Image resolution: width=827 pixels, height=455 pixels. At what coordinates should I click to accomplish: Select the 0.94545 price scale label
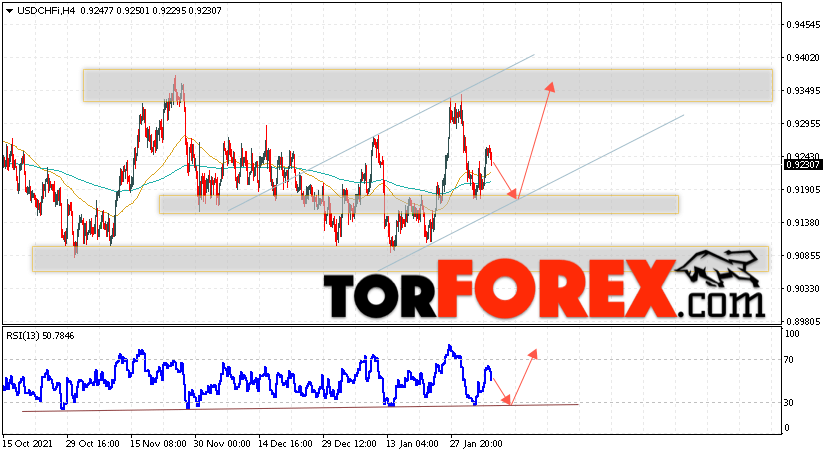click(x=803, y=25)
